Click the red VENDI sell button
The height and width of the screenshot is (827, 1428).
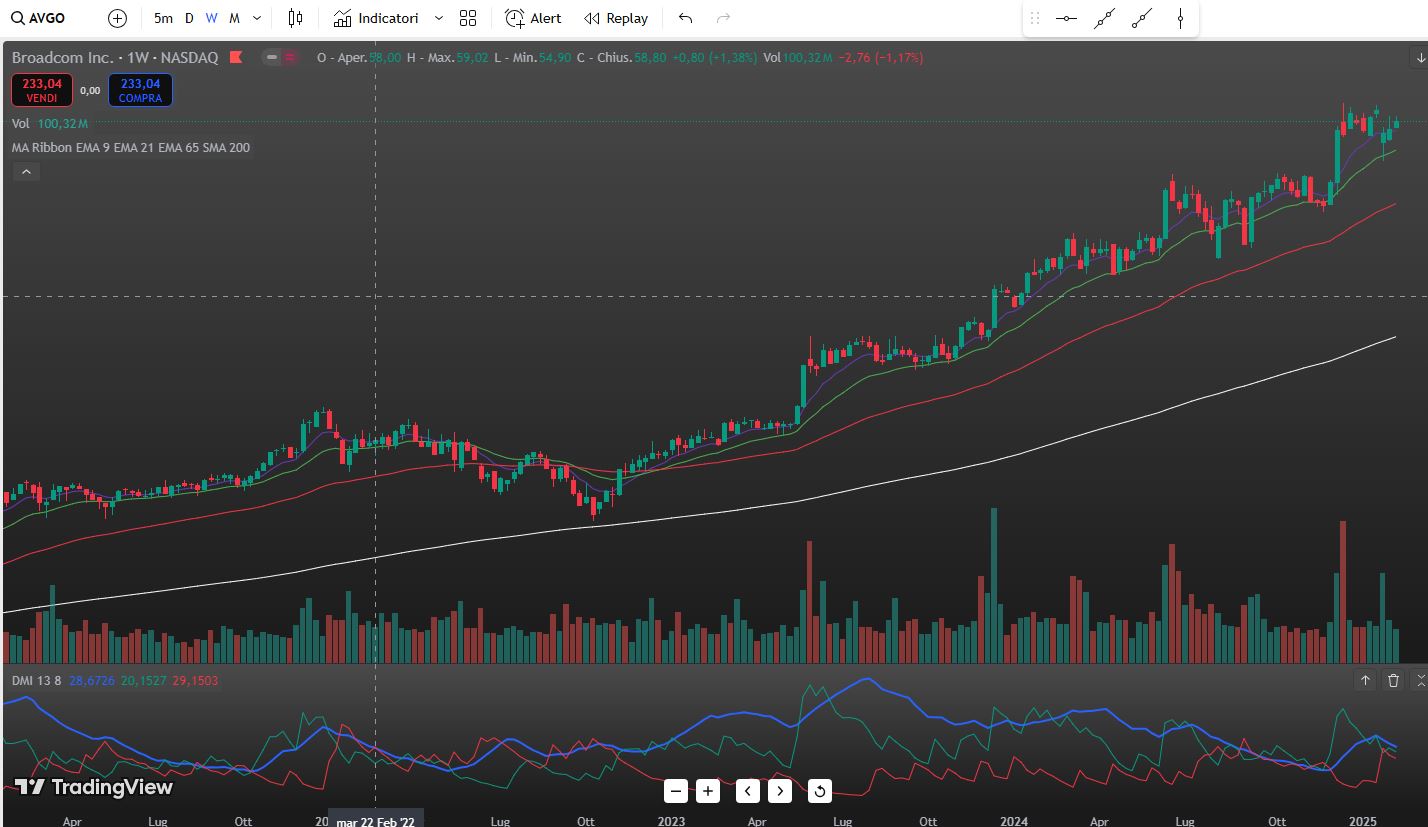point(42,90)
